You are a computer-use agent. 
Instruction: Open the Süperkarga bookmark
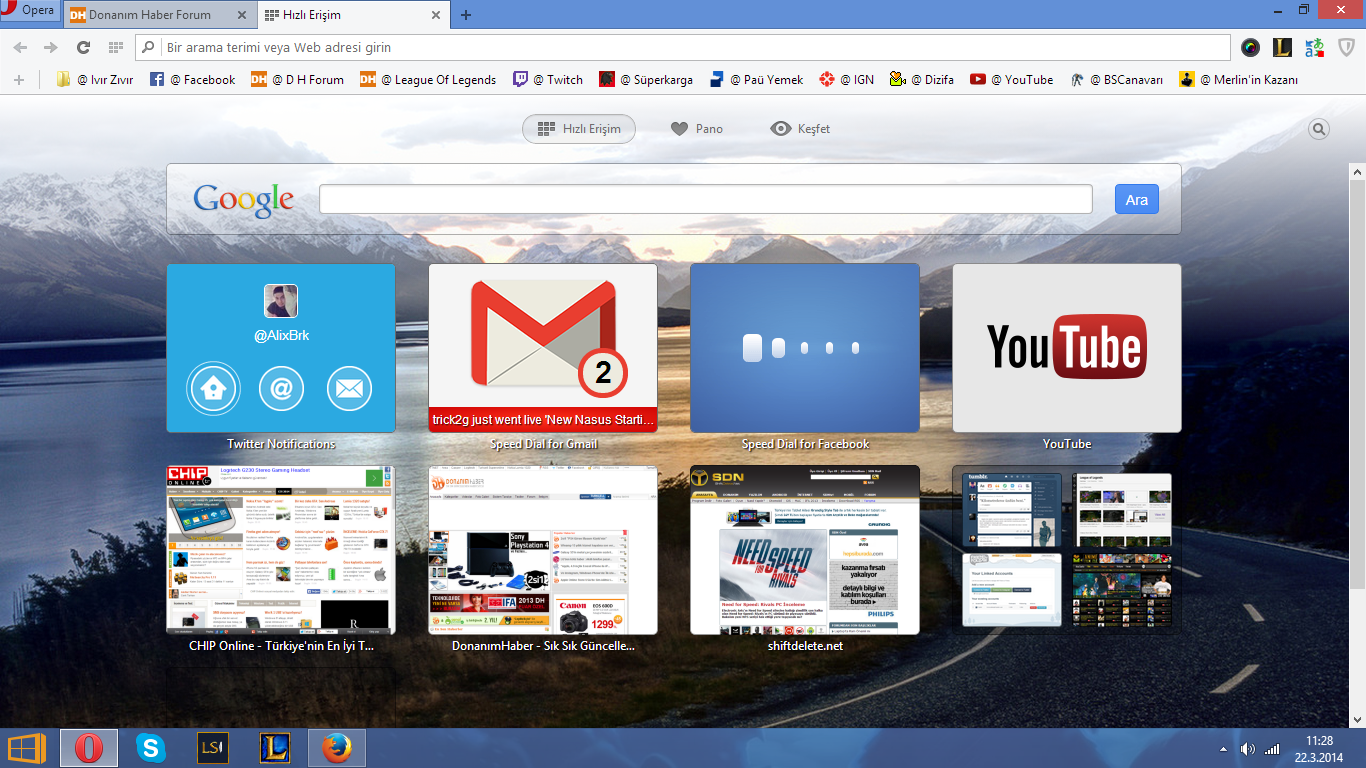coord(646,79)
